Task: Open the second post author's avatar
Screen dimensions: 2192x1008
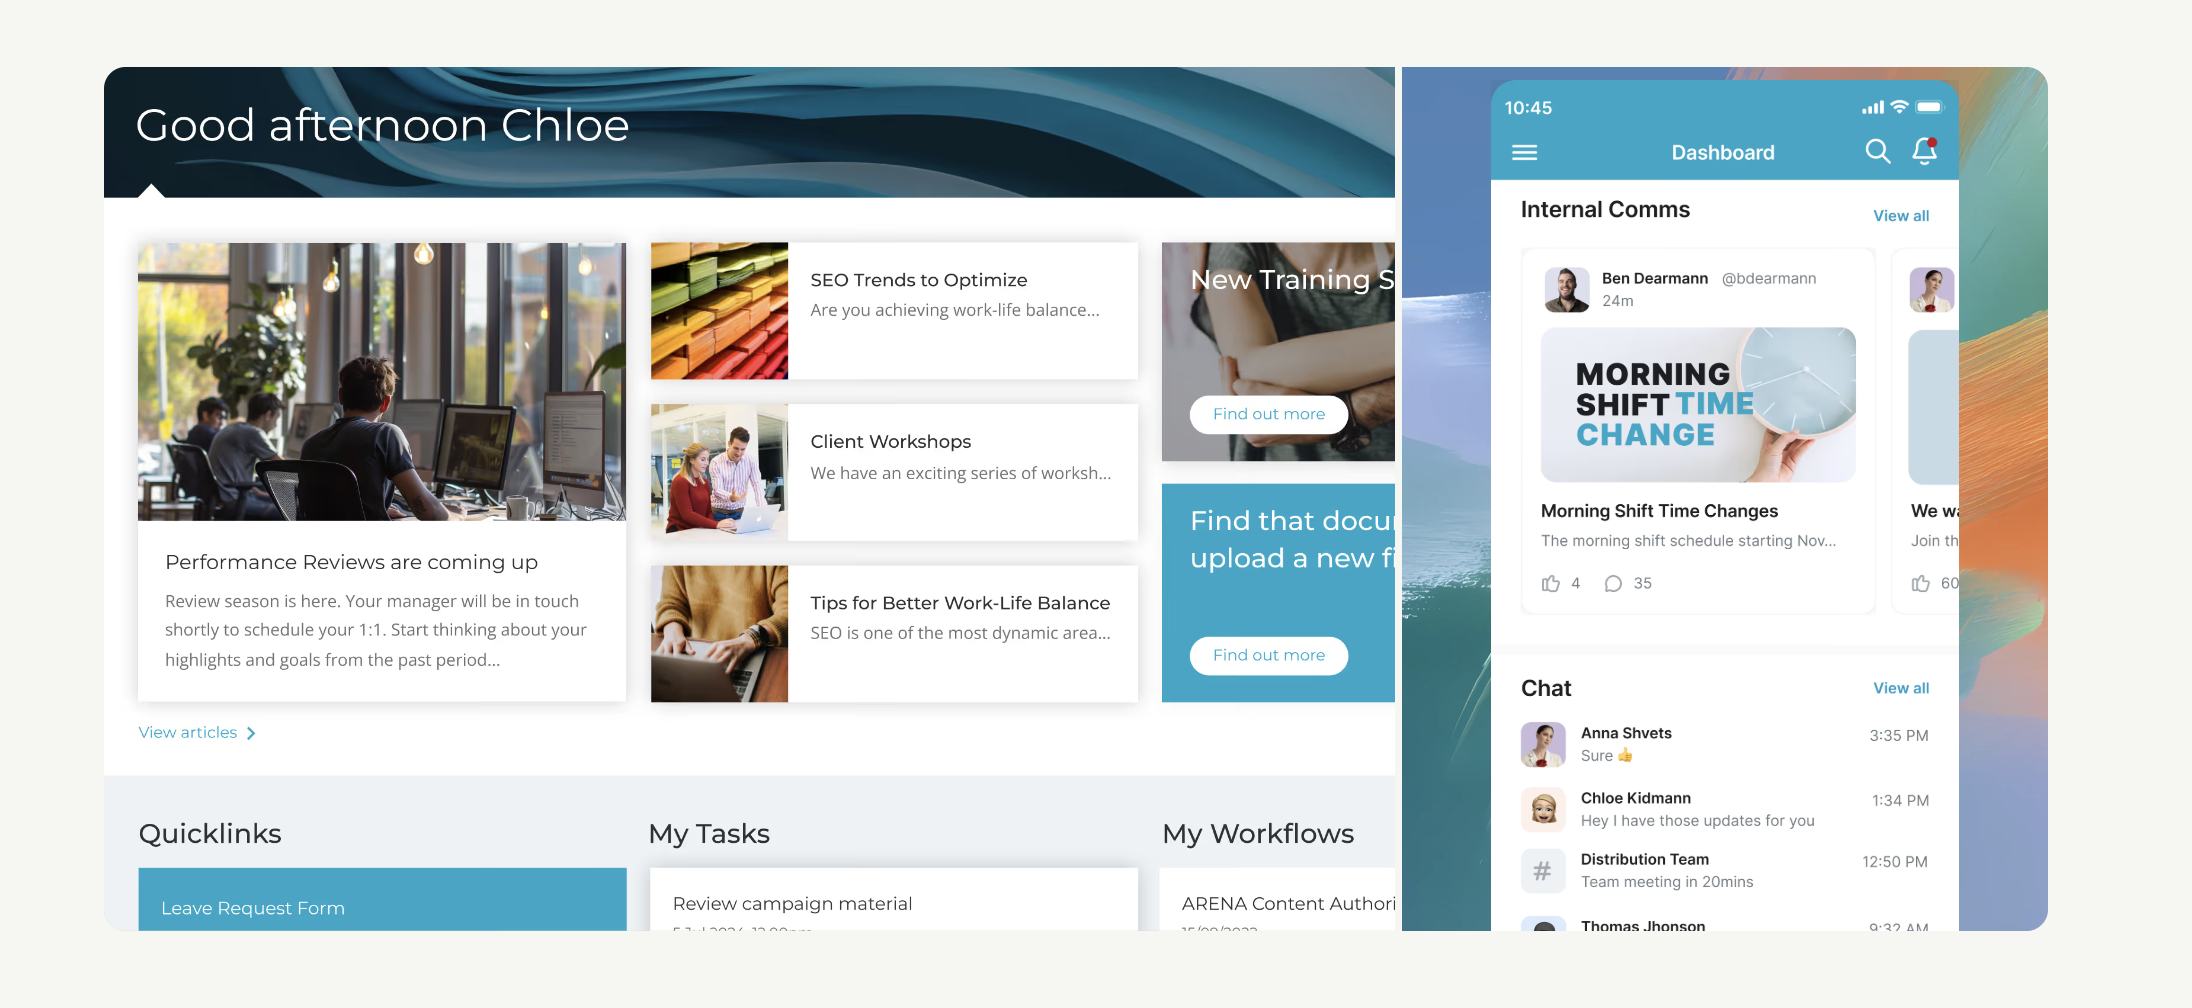Action: [1932, 289]
